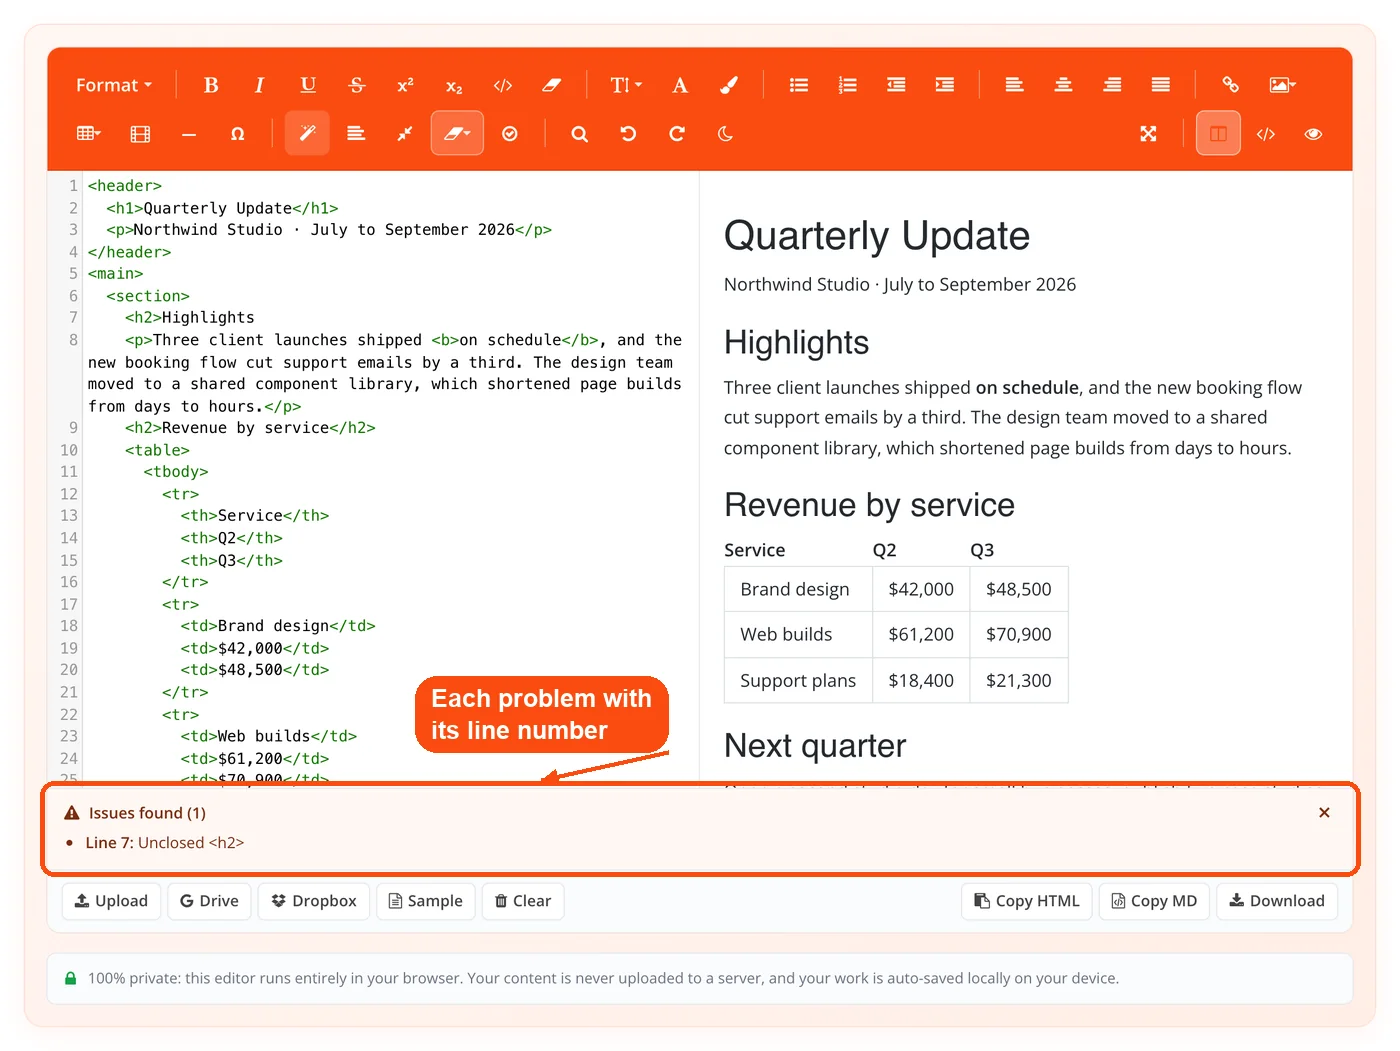
Task: Insert a horizontal rule
Action: pyautogui.click(x=189, y=134)
